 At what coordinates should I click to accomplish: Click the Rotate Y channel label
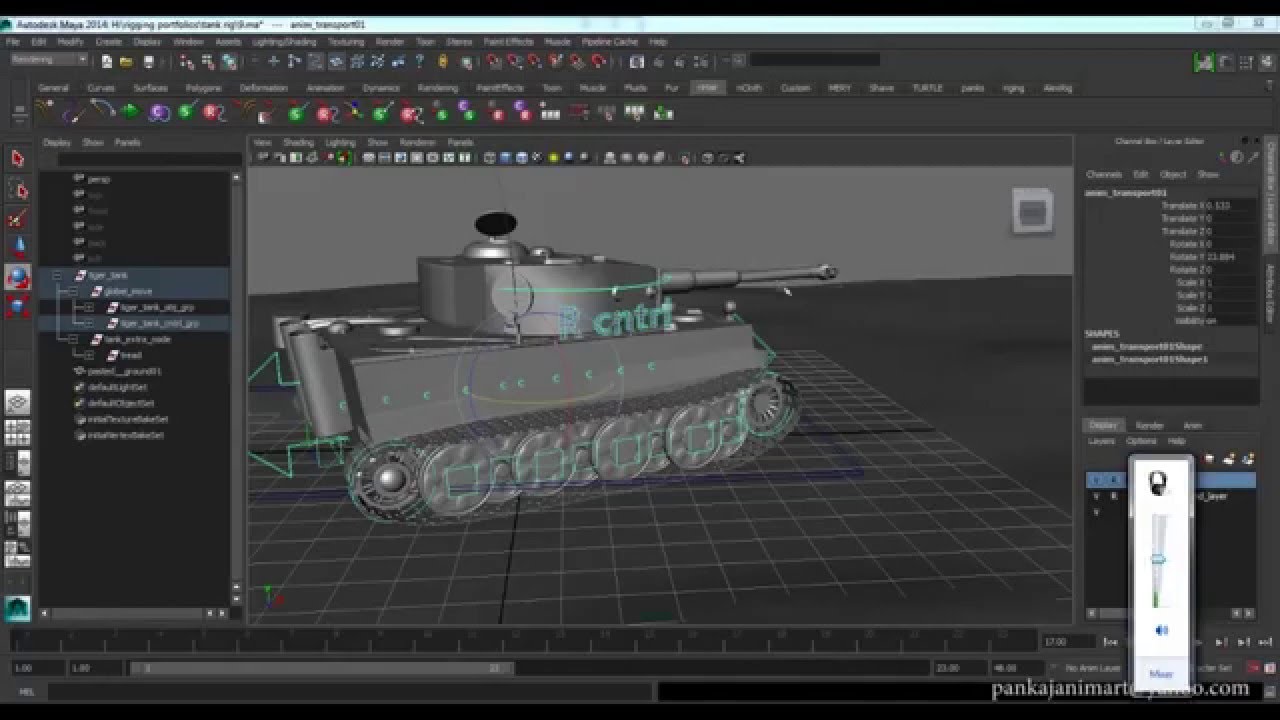1190,257
